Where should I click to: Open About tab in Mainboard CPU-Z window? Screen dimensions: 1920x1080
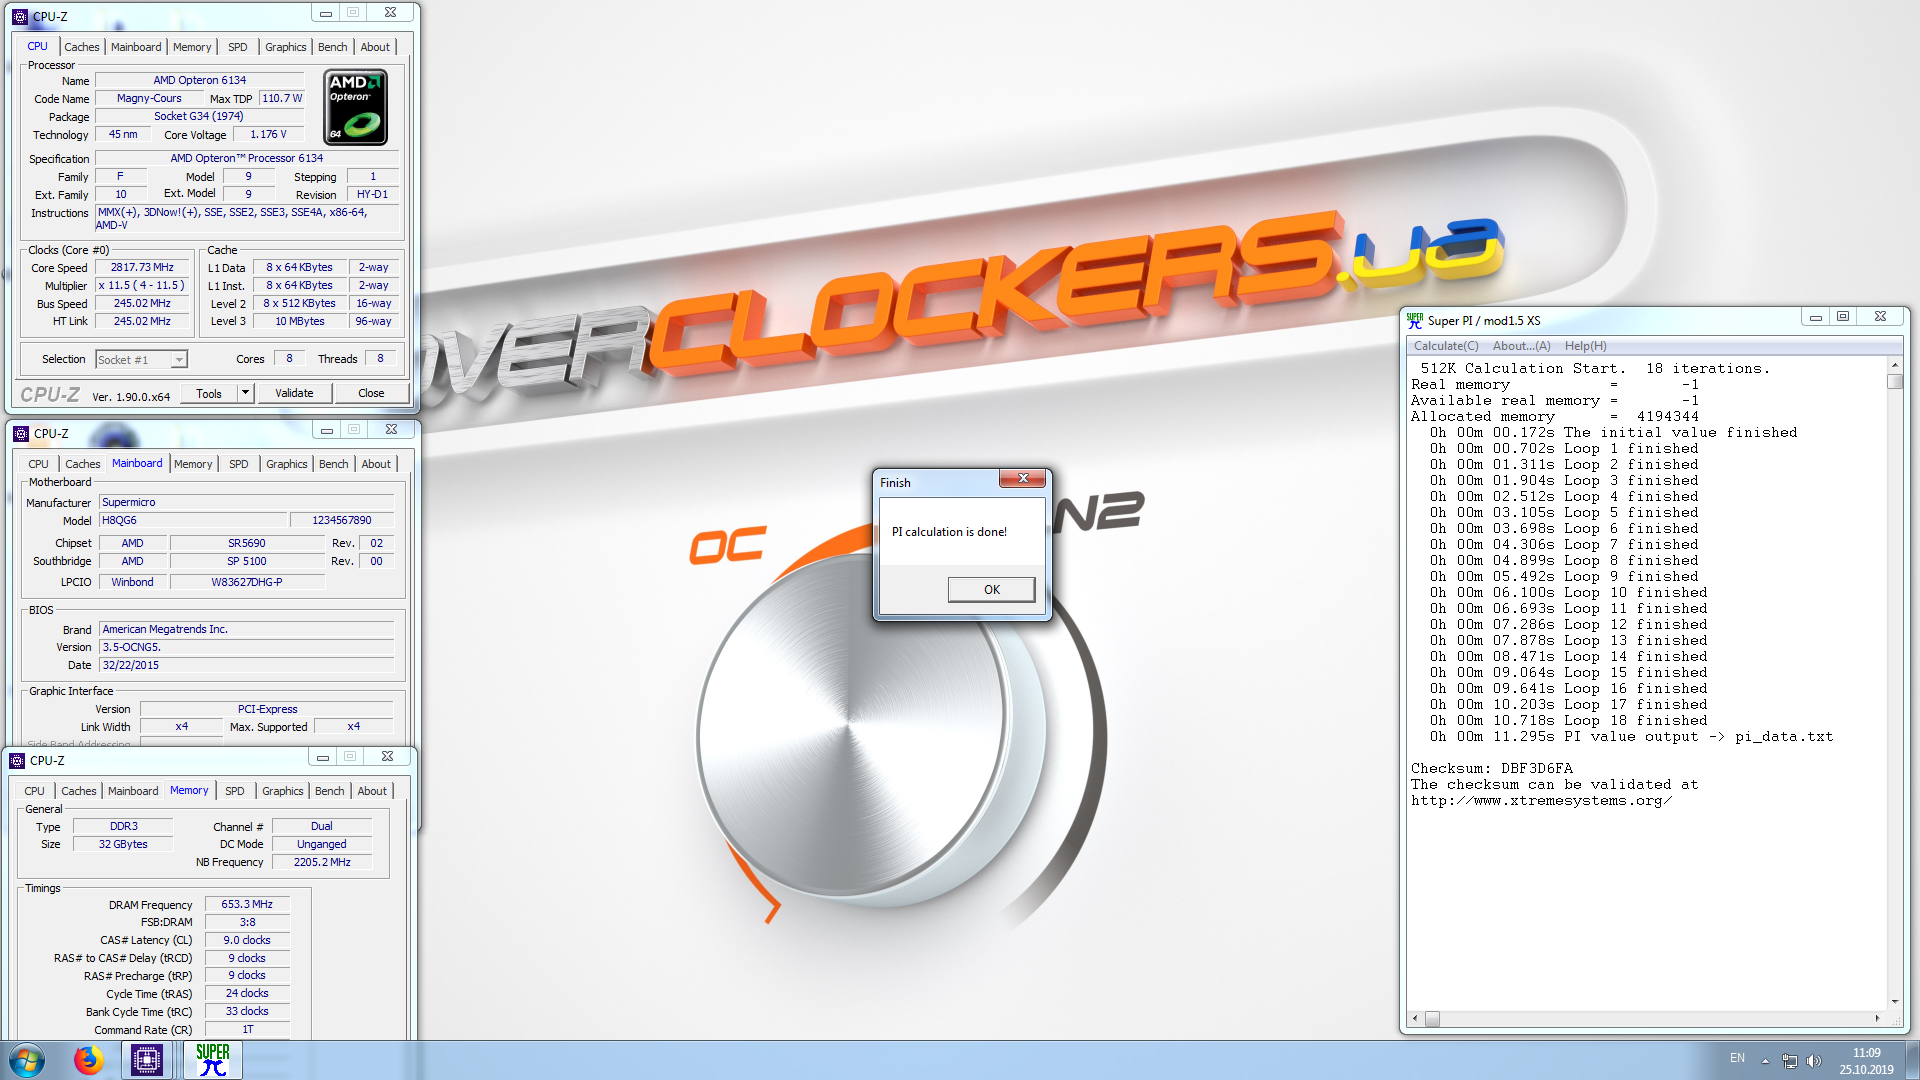[x=376, y=464]
